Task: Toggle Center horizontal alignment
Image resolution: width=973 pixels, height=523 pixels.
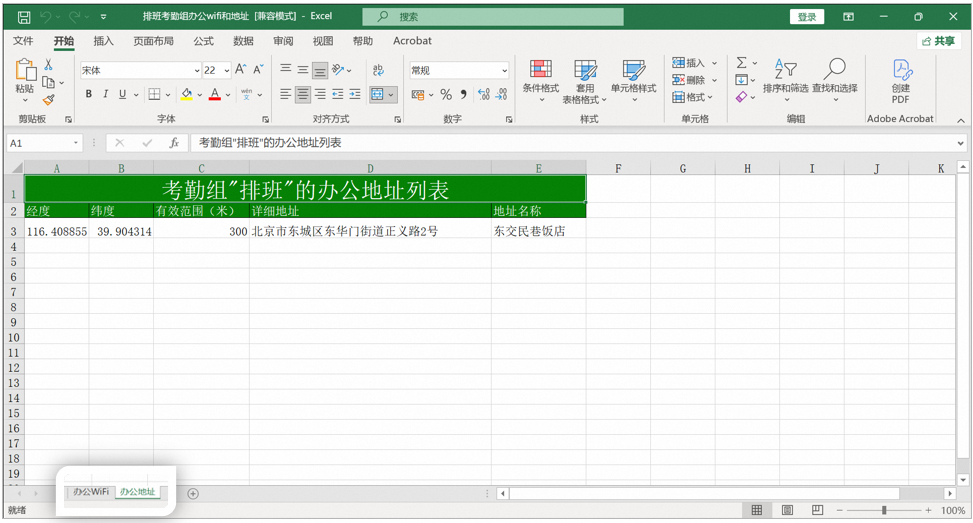Action: (x=303, y=94)
